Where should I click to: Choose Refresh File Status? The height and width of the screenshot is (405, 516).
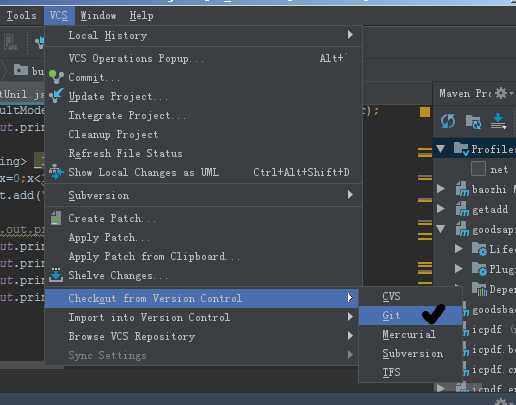[203, 153]
